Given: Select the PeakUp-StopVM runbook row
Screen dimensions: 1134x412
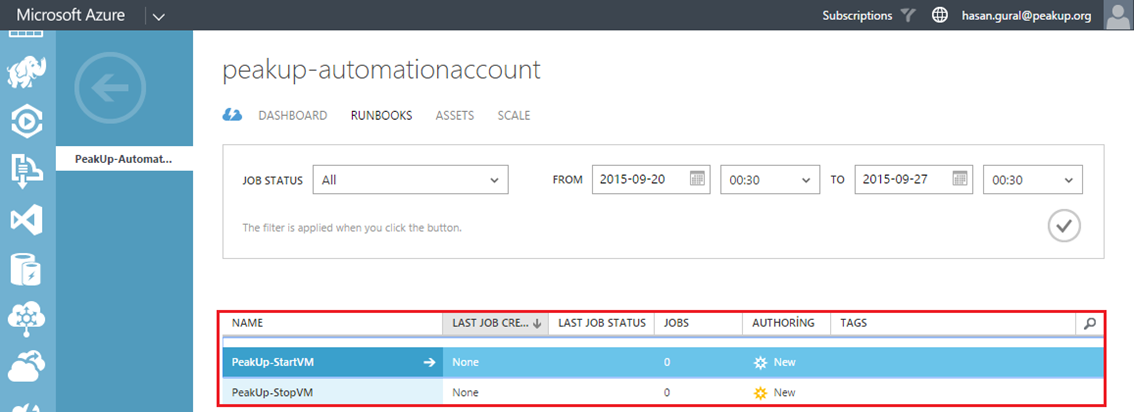Looking at the screenshot, I should click(x=662, y=392).
